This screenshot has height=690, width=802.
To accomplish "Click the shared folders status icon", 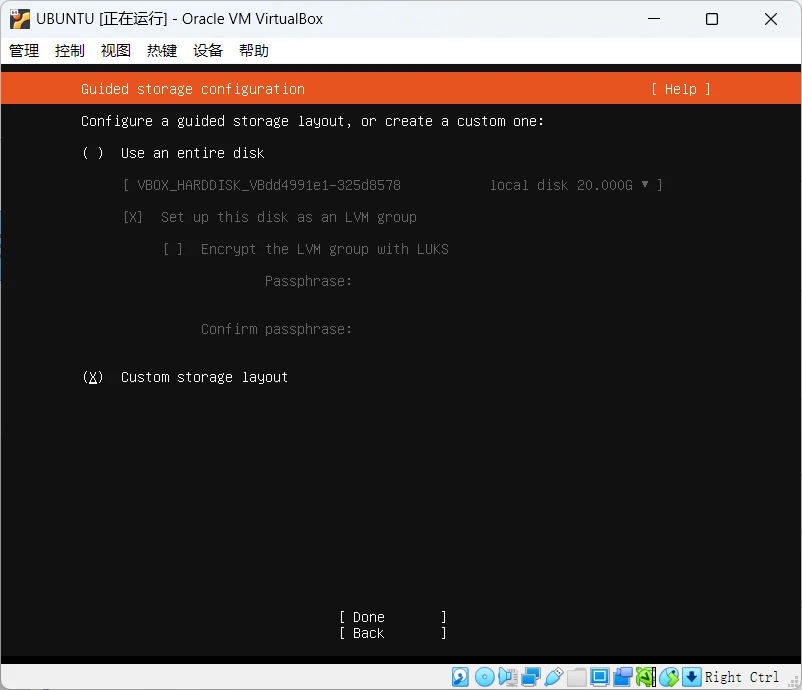I will coord(576,677).
